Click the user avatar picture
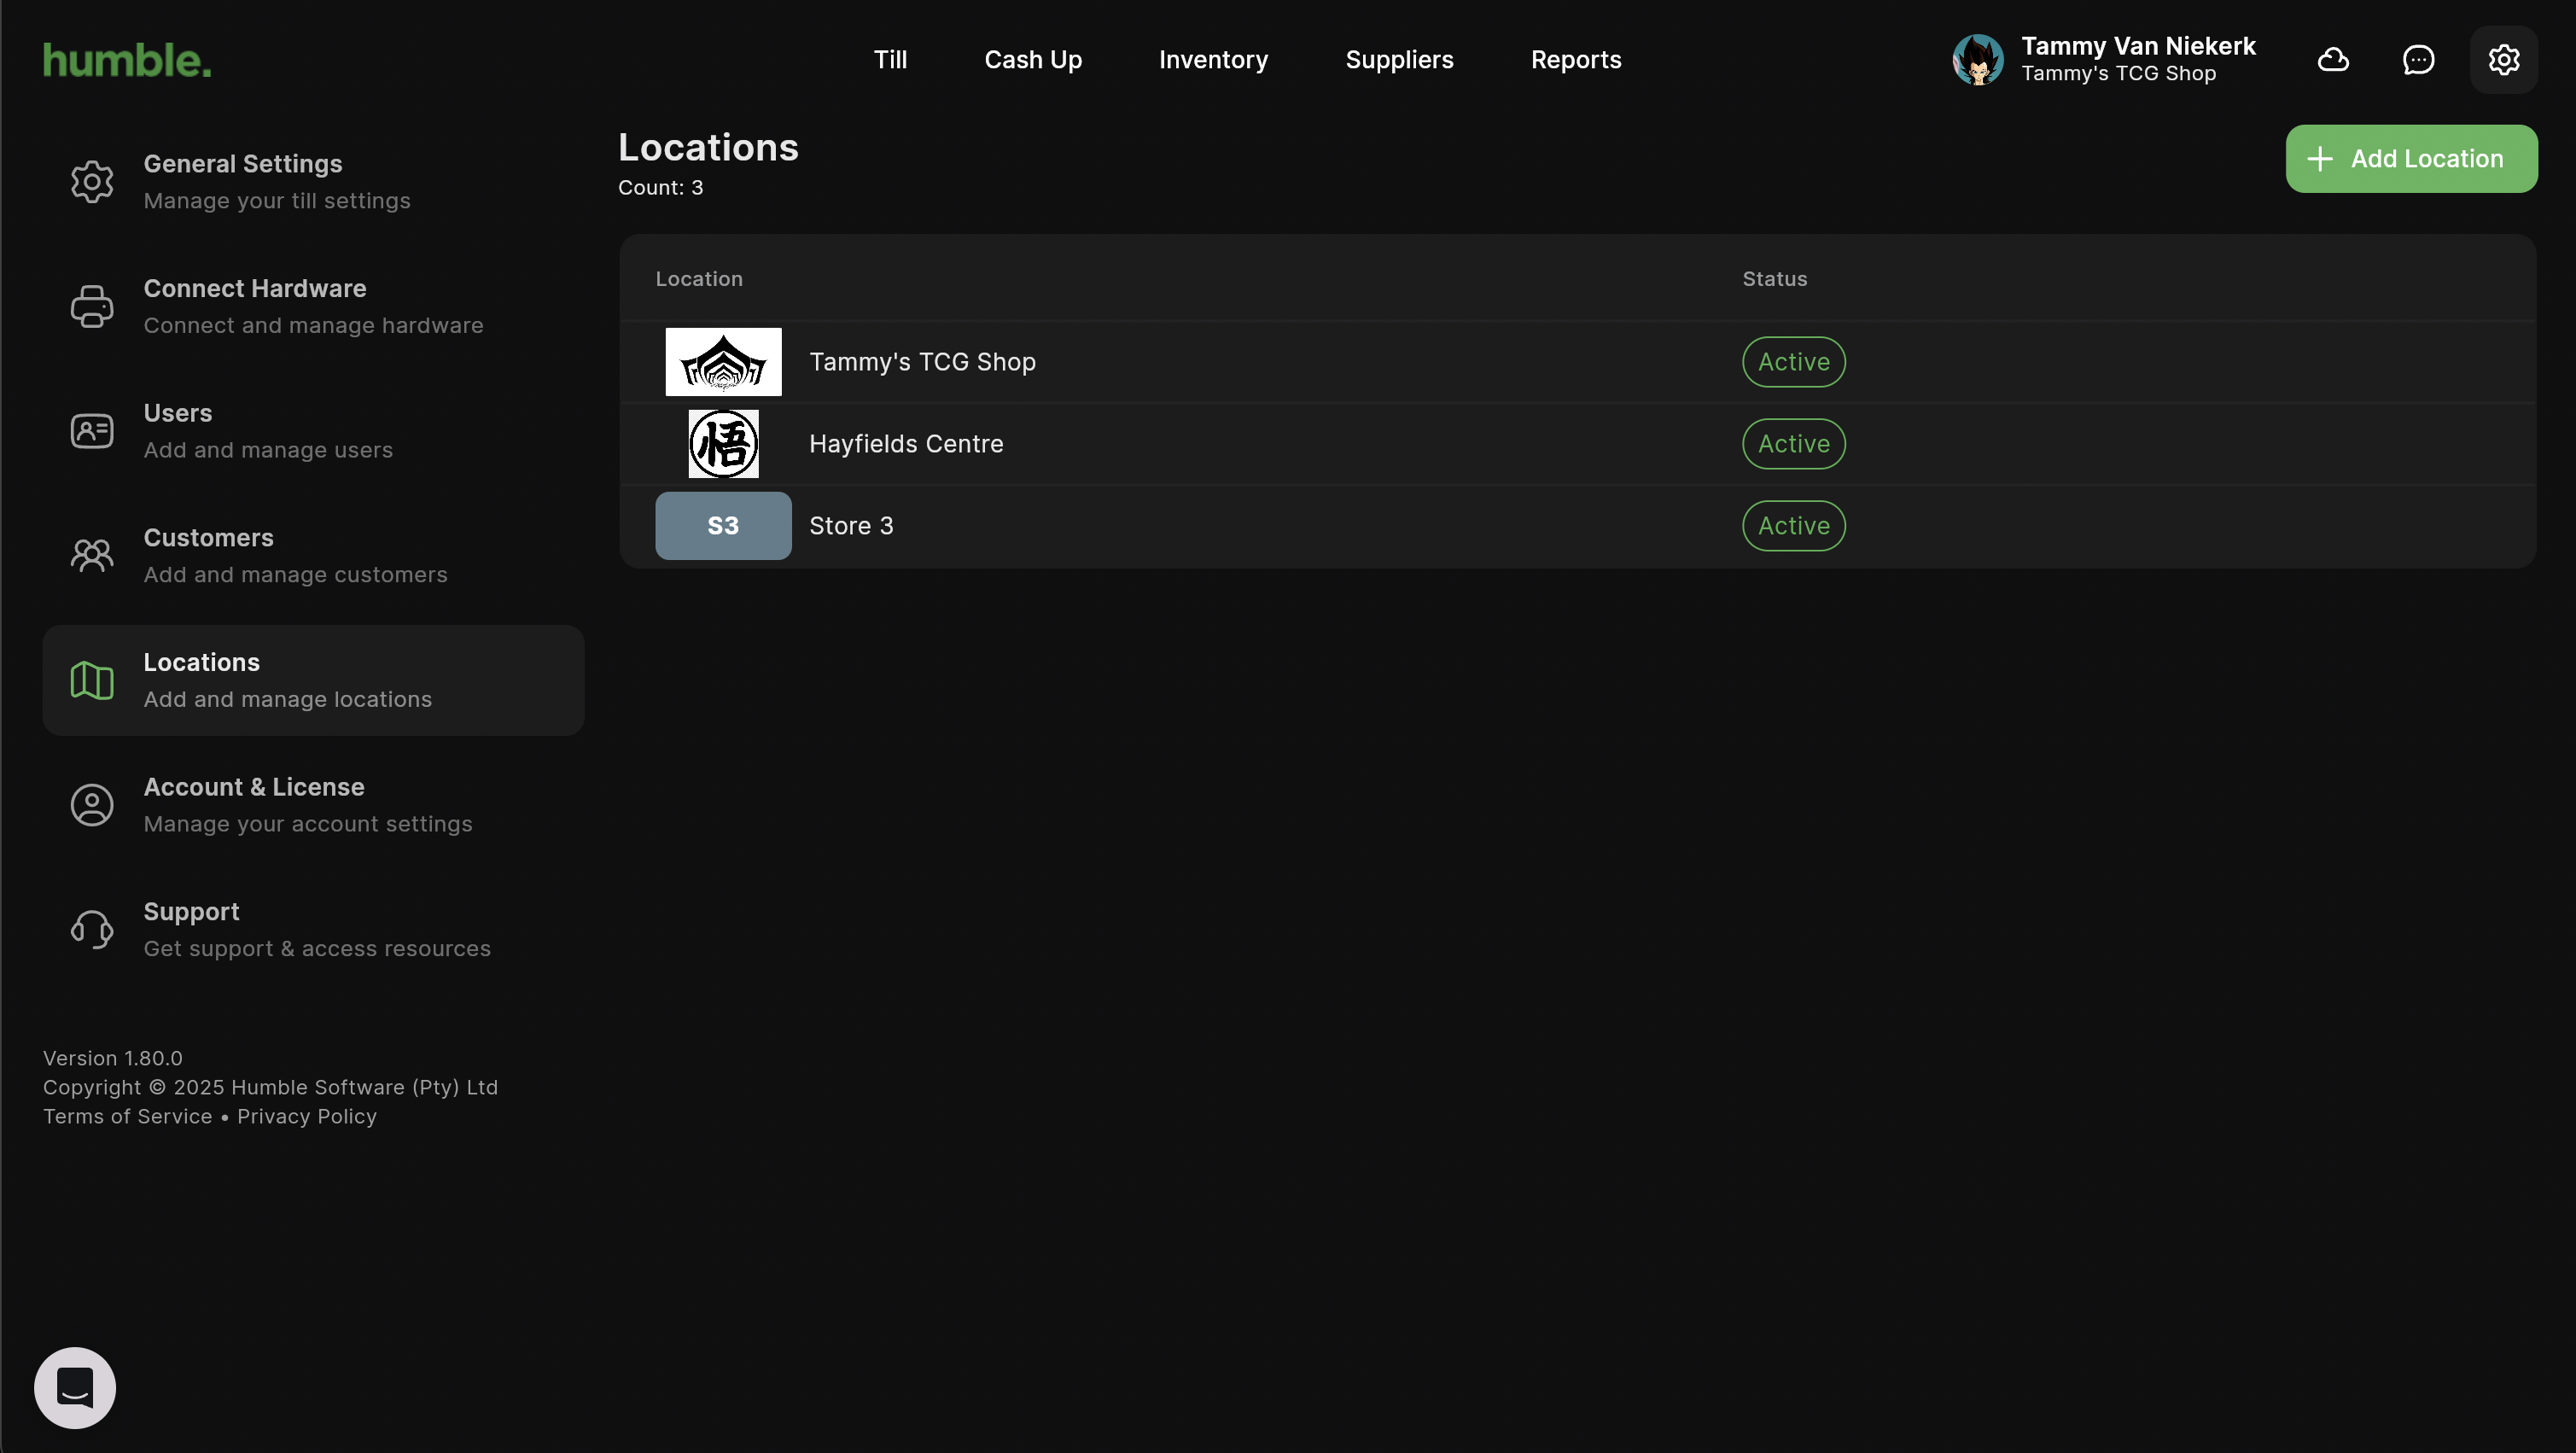 click(1977, 60)
